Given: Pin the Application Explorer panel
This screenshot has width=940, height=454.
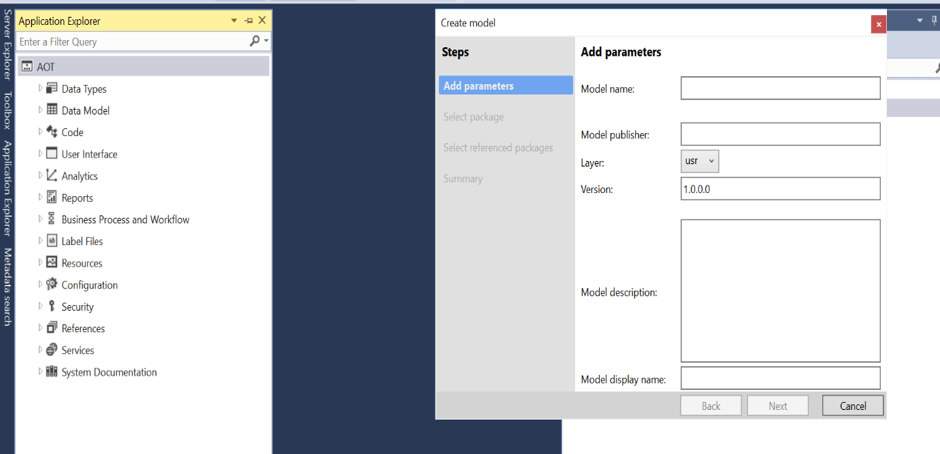Looking at the screenshot, I should pyautogui.click(x=248, y=20).
